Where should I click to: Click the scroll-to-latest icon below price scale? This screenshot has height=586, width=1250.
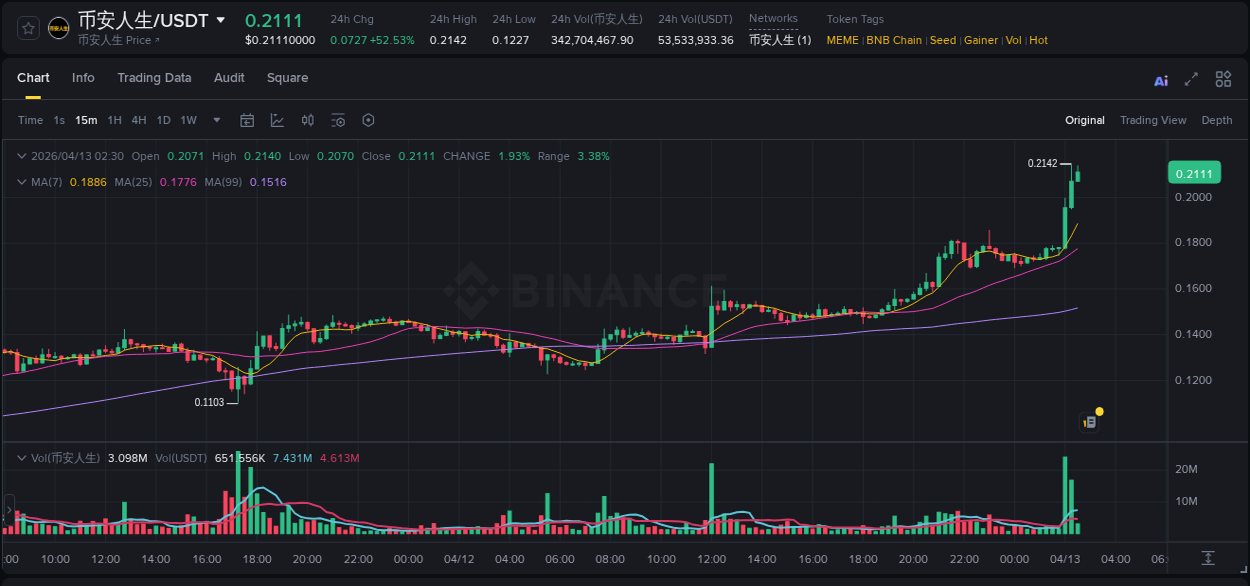point(1207,560)
